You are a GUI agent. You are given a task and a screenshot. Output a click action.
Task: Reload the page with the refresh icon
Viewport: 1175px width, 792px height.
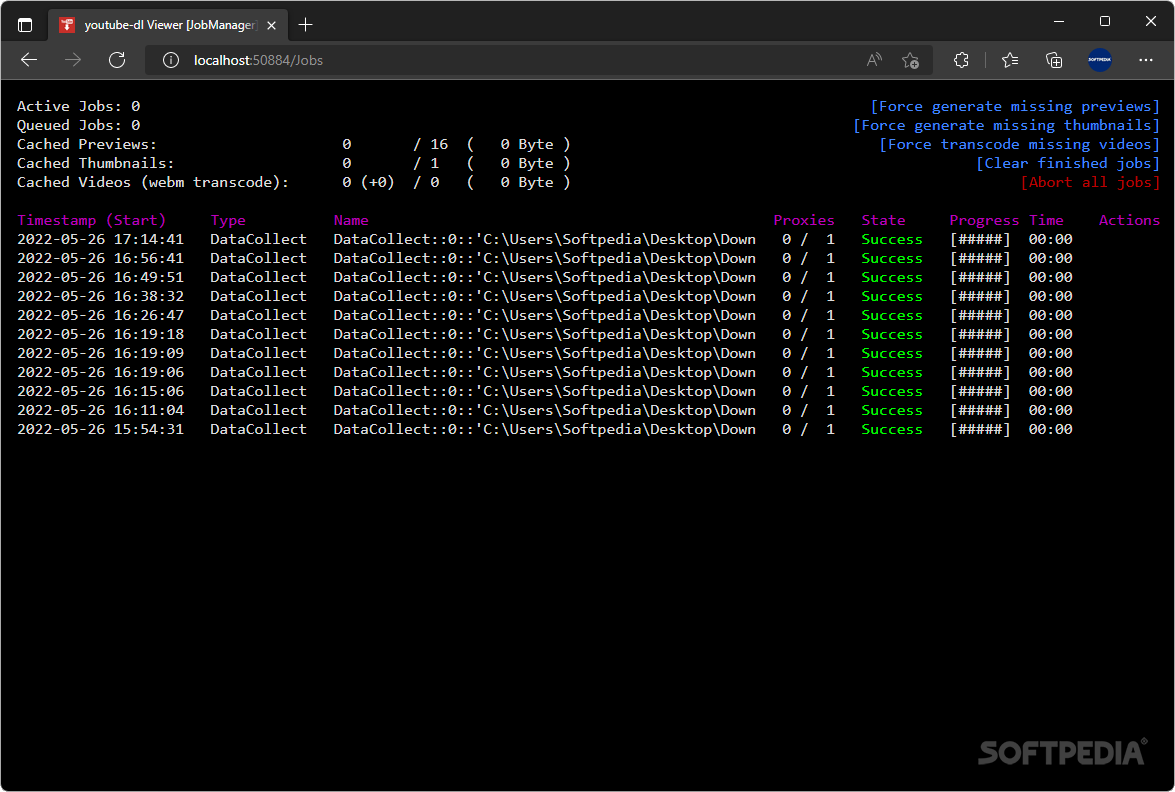117,60
